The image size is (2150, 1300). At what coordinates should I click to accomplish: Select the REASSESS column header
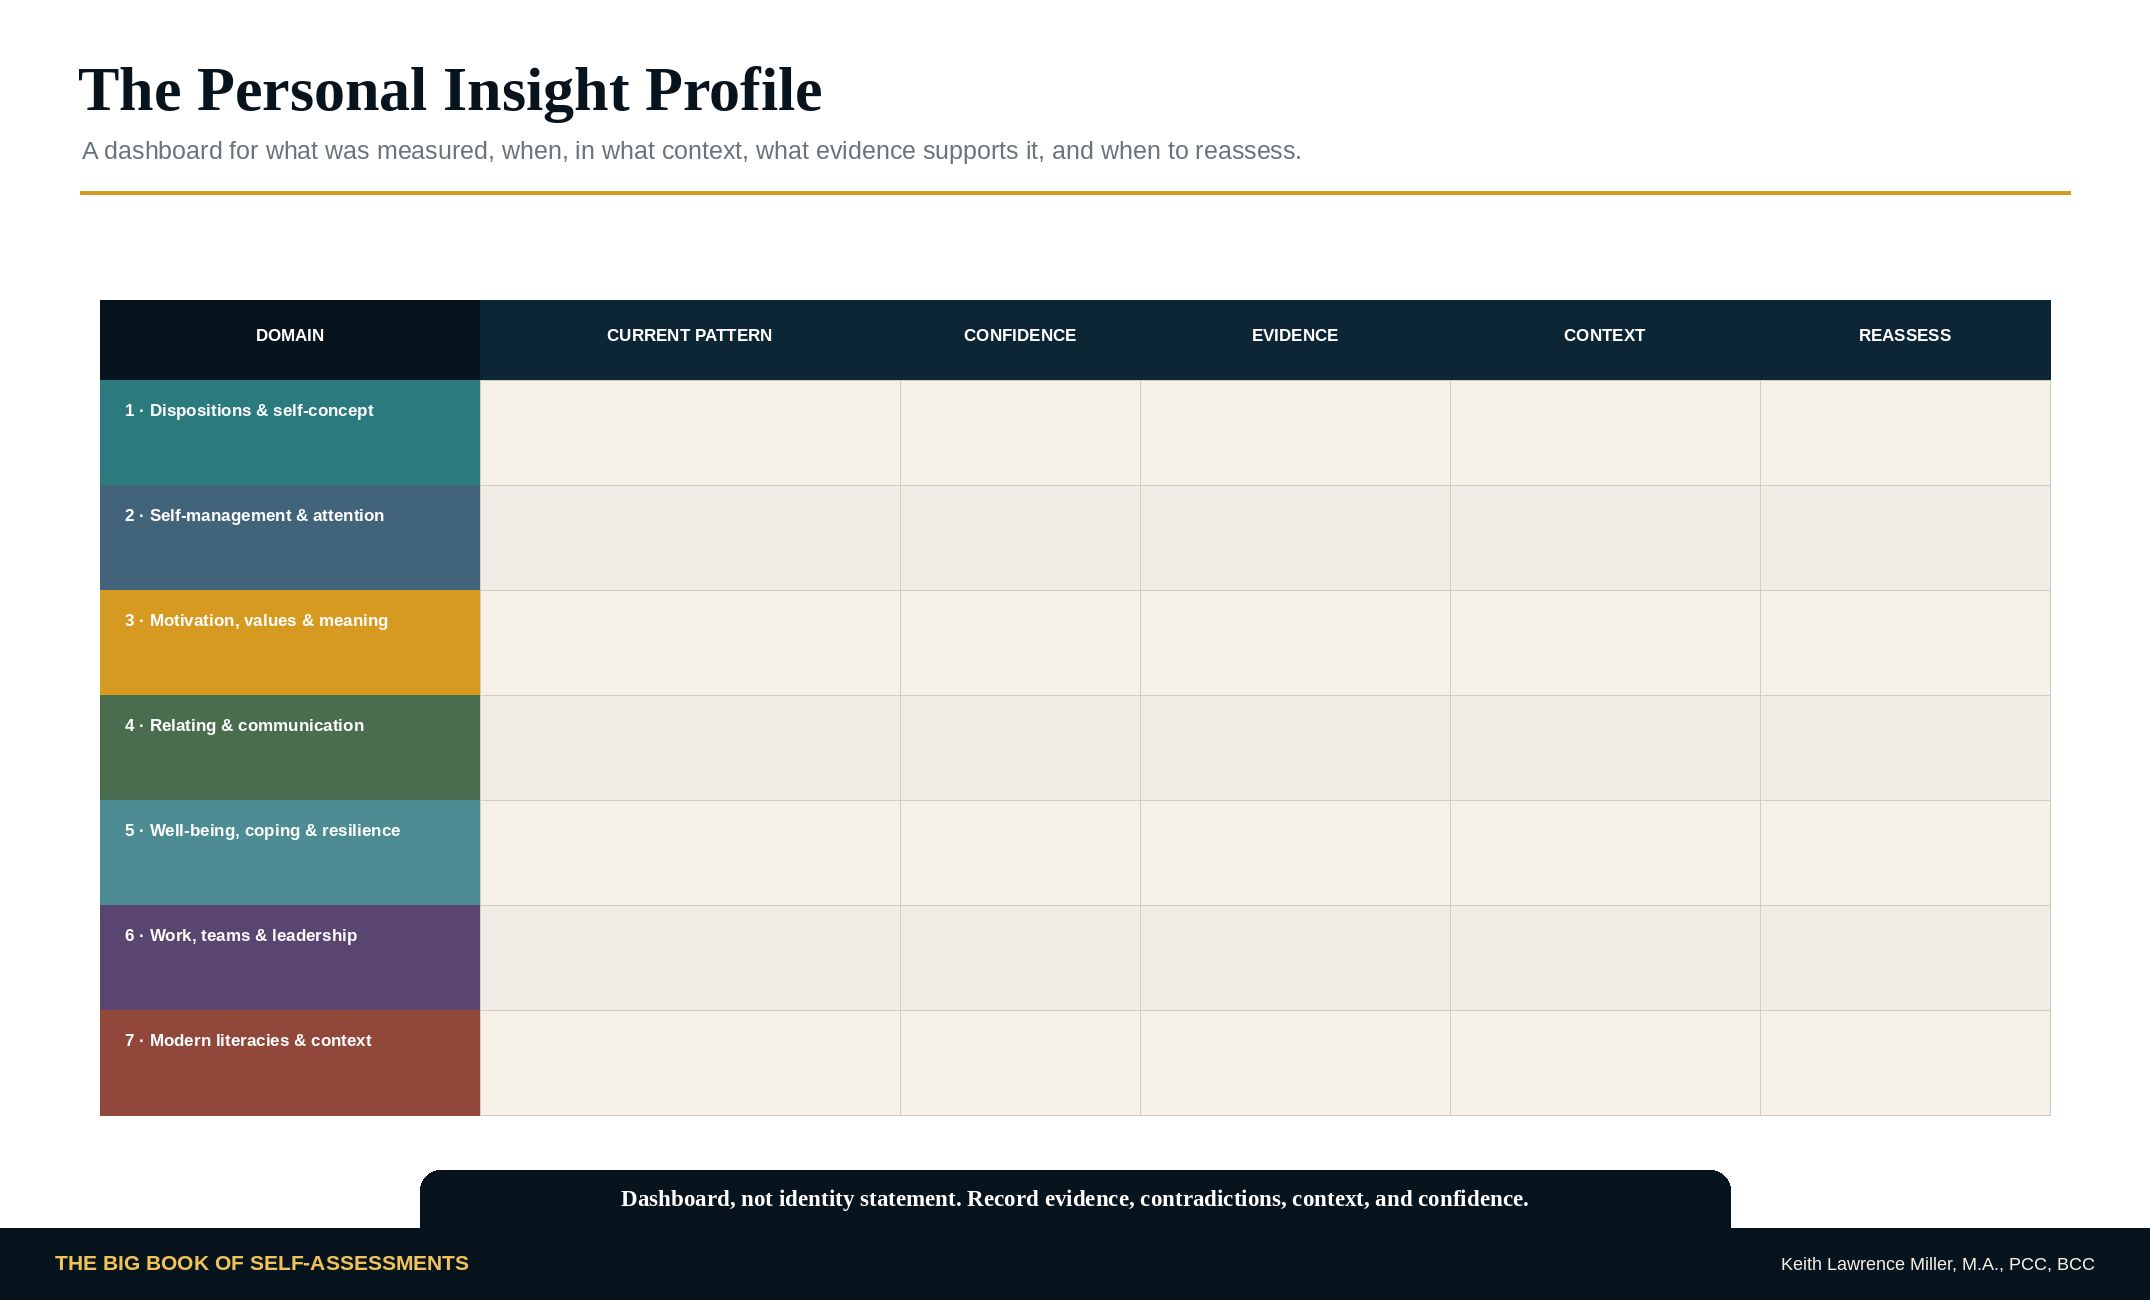point(1905,340)
